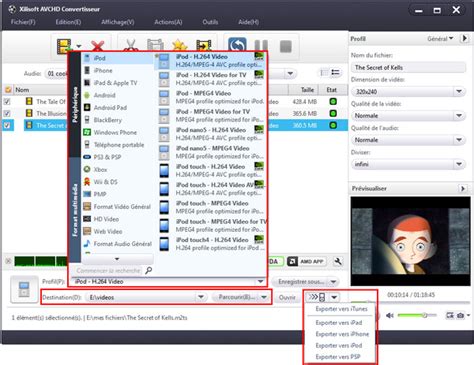Image resolution: width=474 pixels, height=365 pixels.
Task: Mute audio with the speaker icon
Action: (x=390, y=315)
